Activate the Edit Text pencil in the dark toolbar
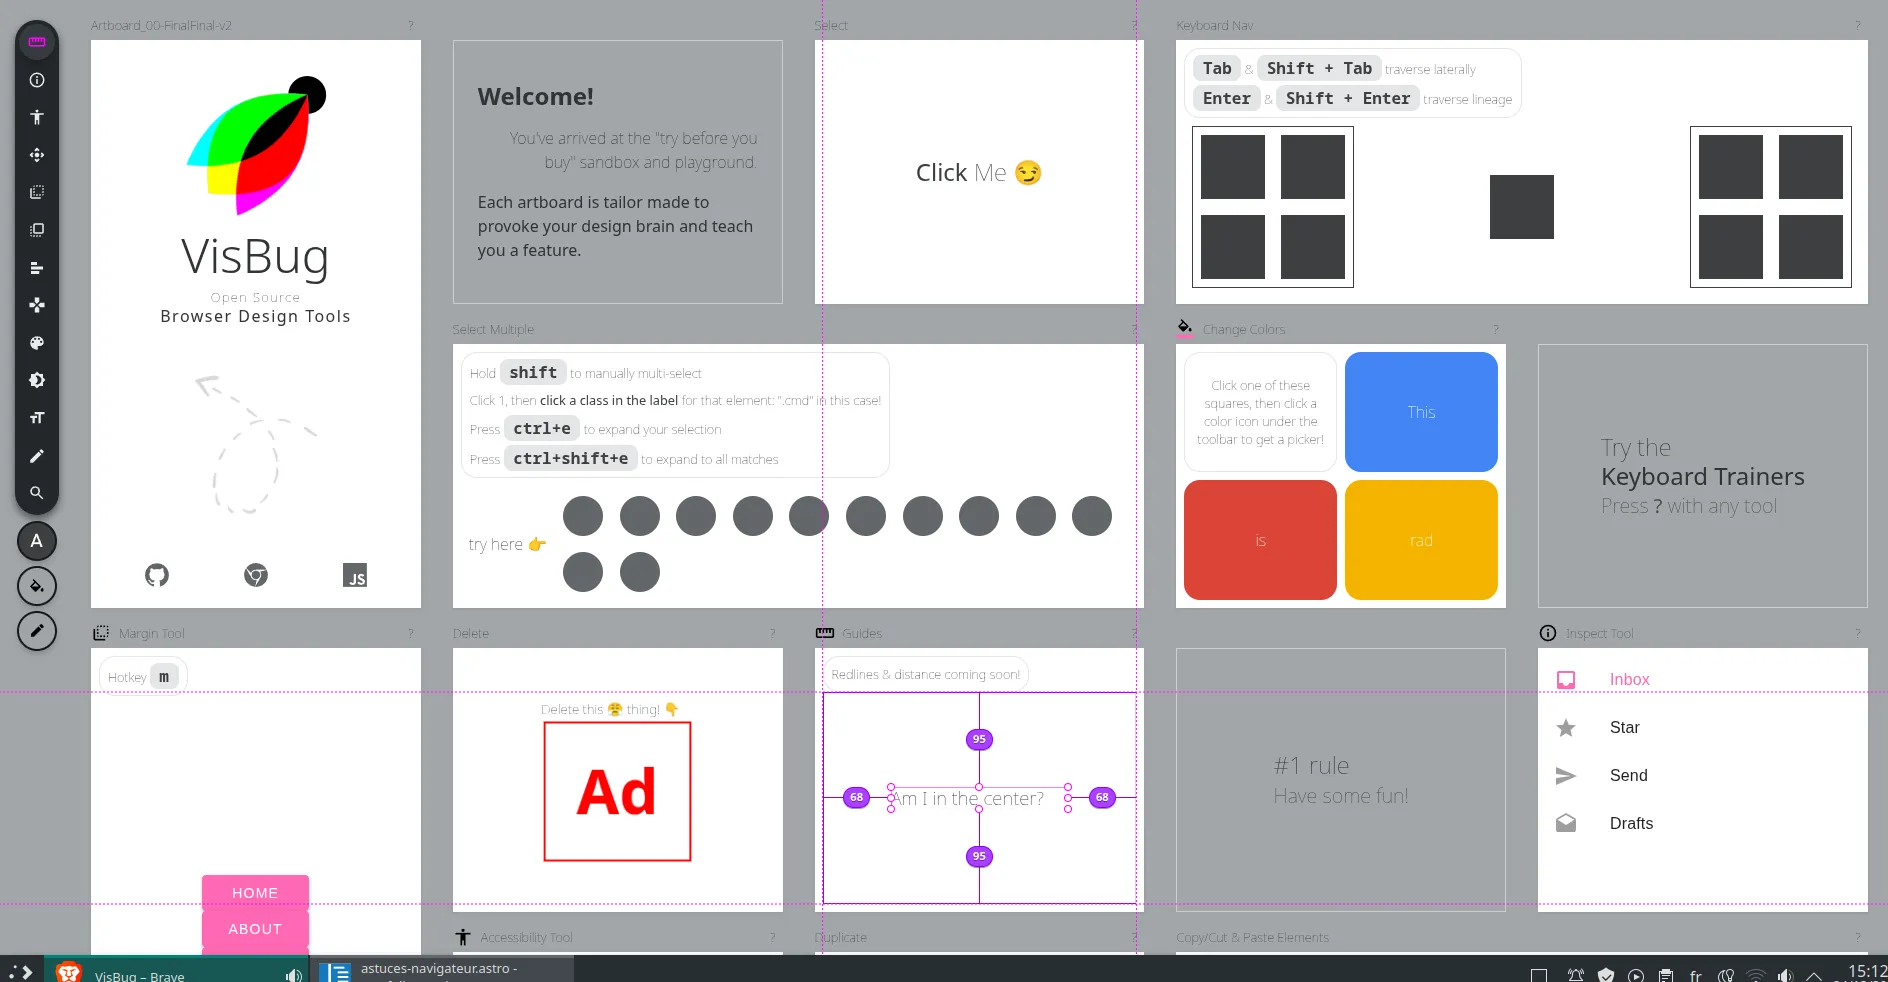 37,456
